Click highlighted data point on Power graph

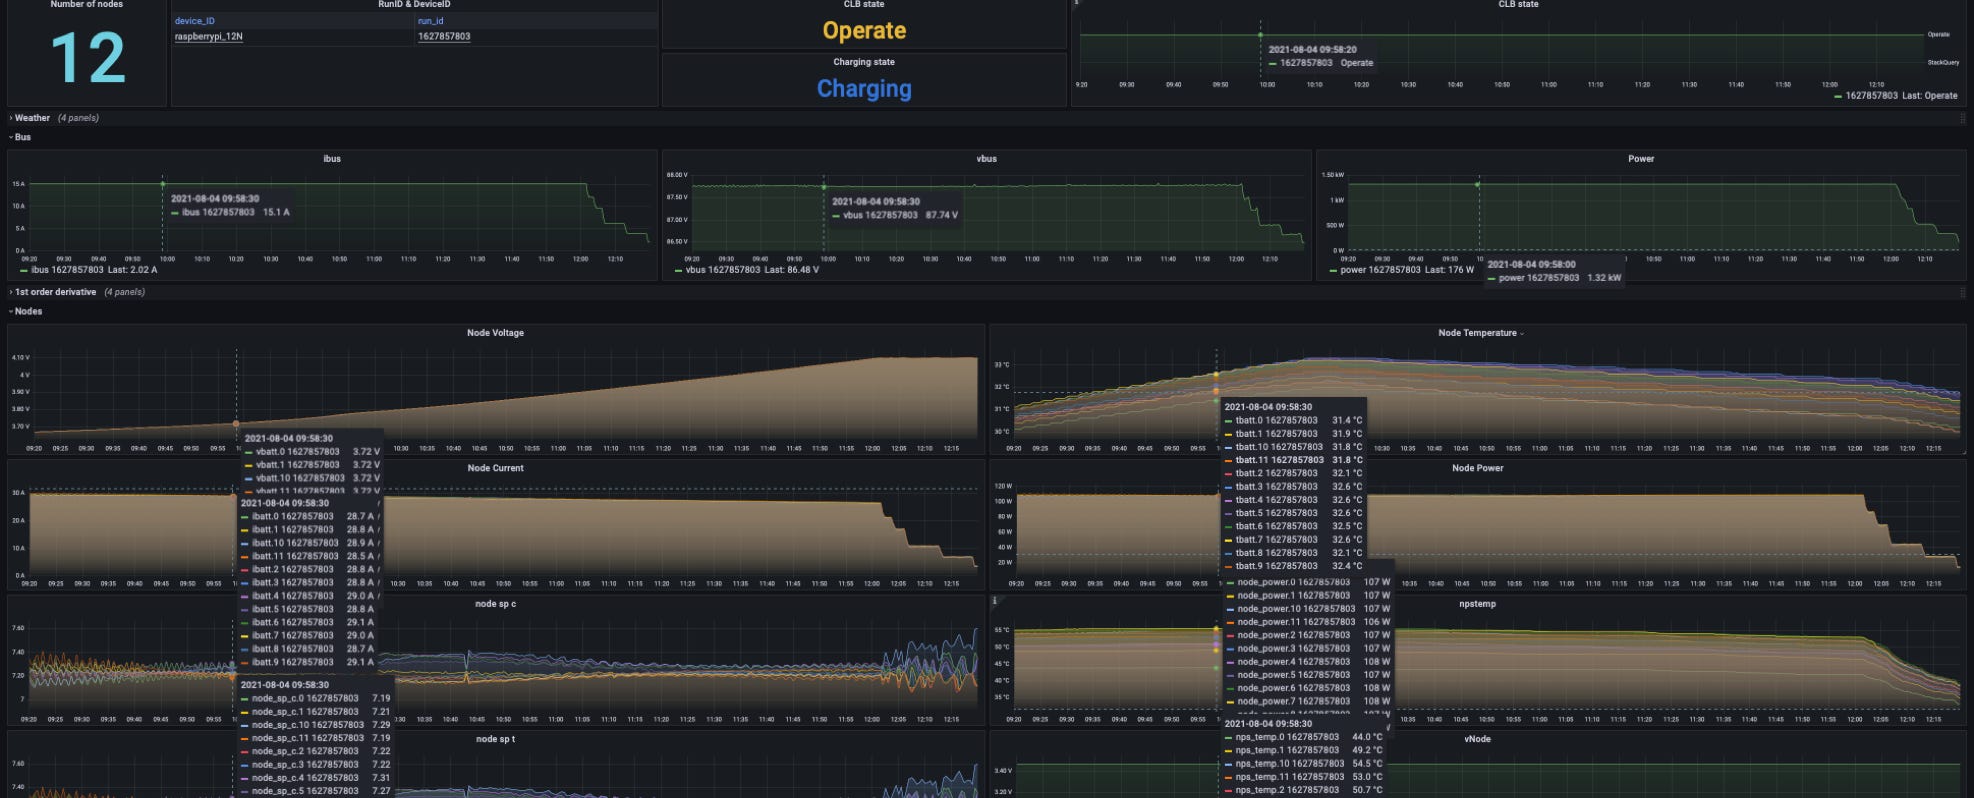1478,184
